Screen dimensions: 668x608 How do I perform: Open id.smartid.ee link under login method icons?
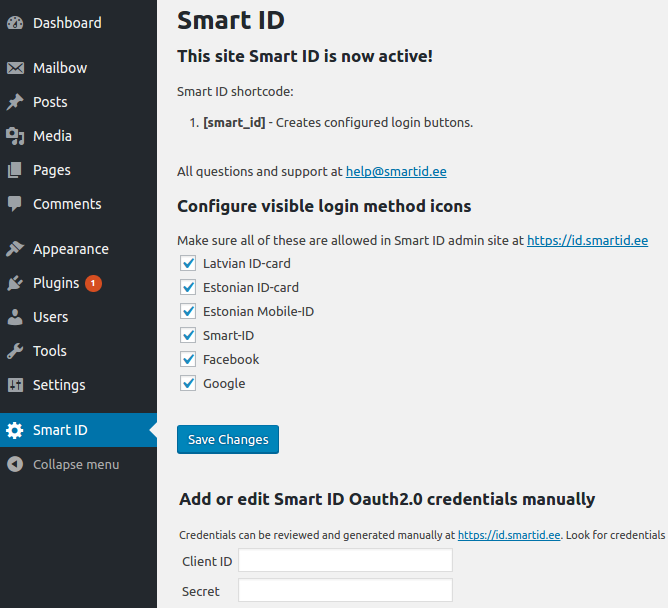pos(587,240)
